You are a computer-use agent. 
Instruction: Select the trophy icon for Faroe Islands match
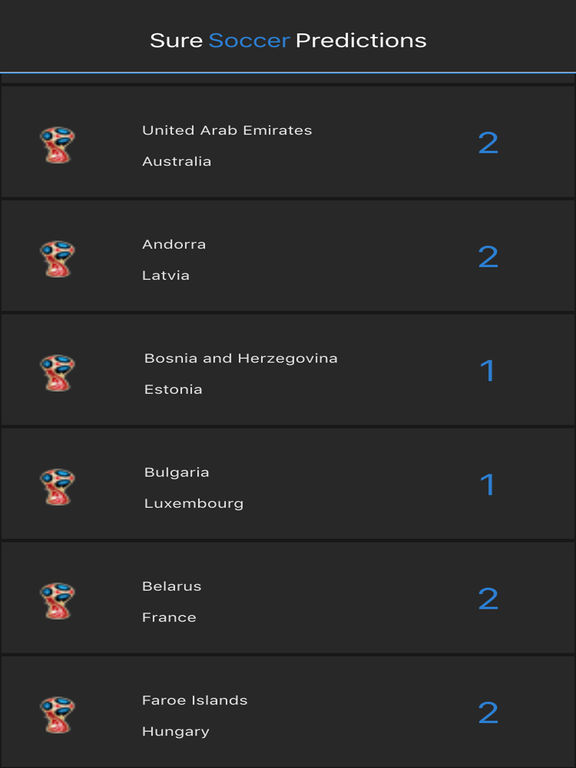(57, 715)
